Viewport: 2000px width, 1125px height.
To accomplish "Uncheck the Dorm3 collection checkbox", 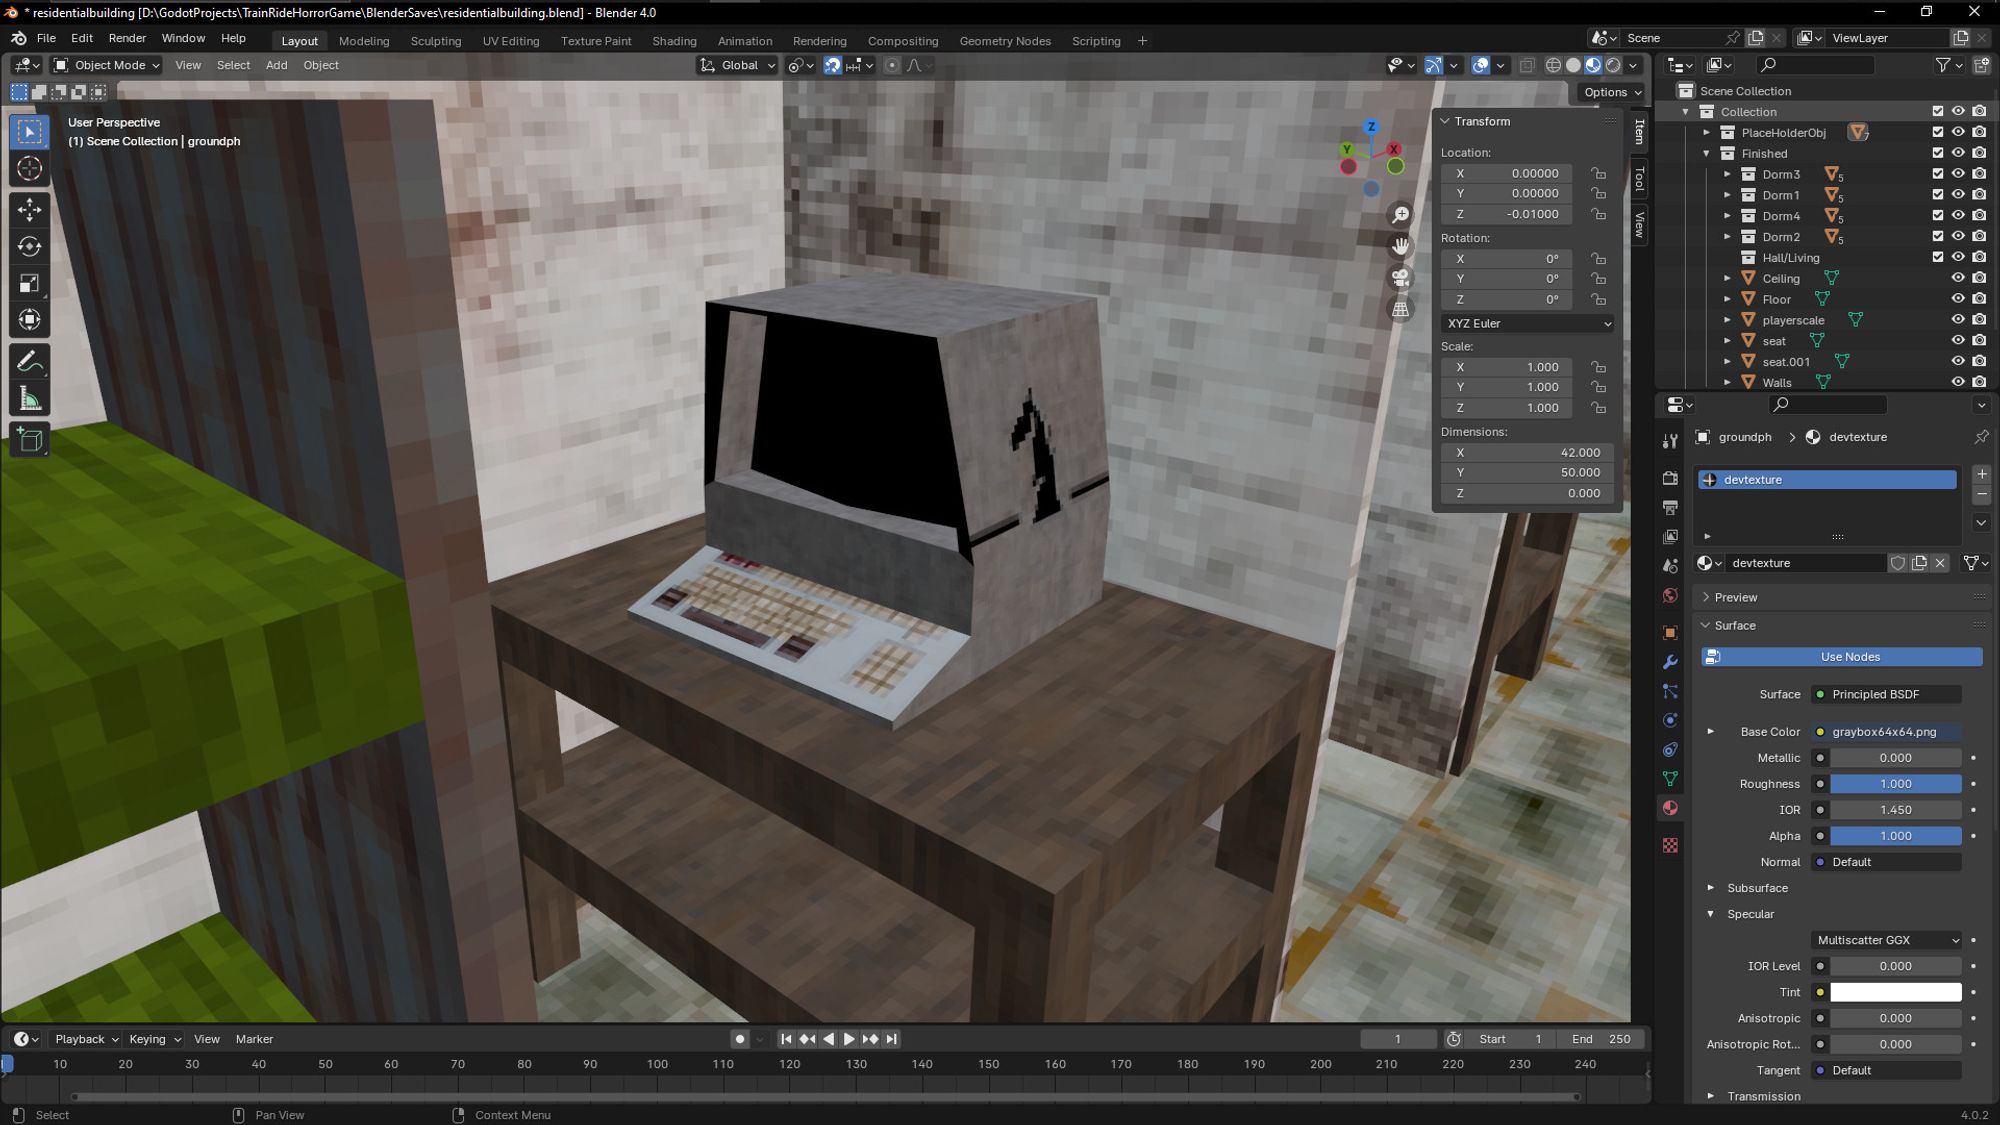I will coord(1938,174).
